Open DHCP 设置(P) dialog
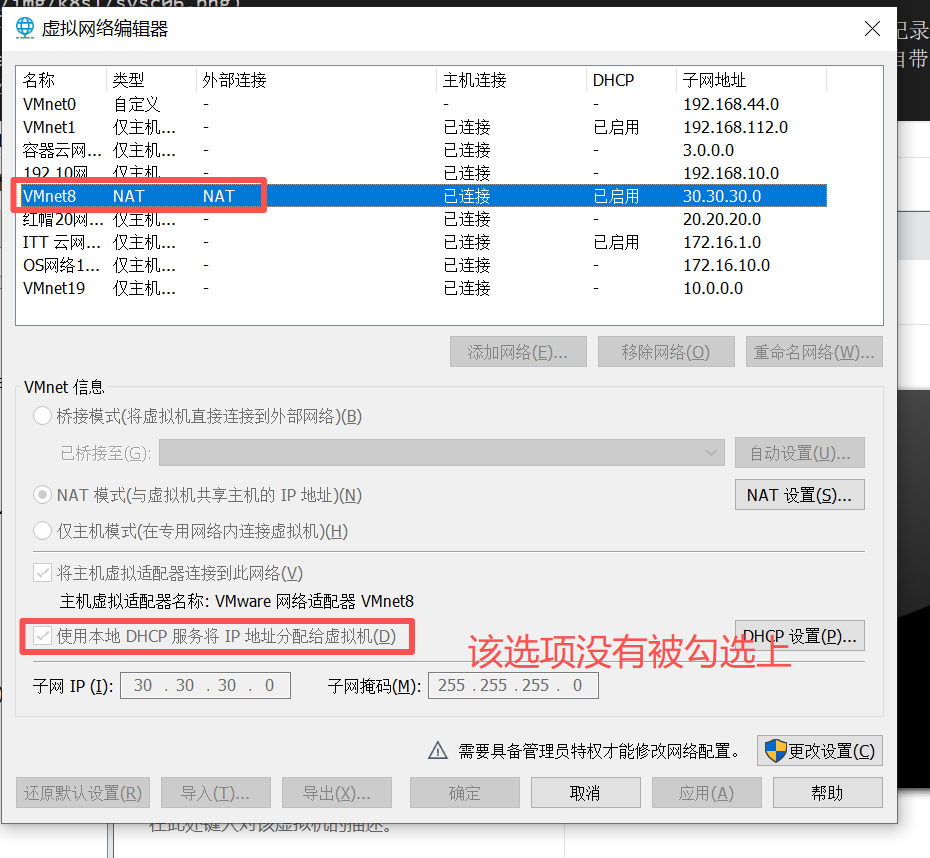This screenshot has width=930, height=858. pyautogui.click(x=800, y=636)
